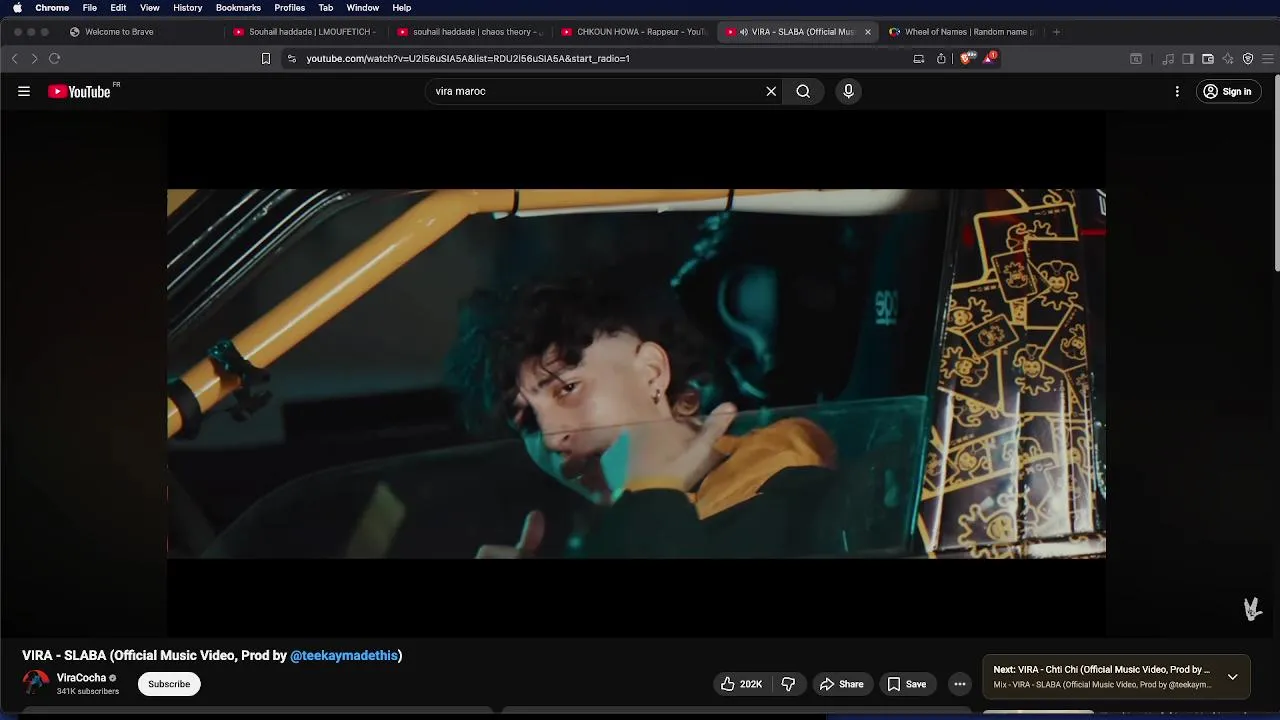Viewport: 1280px width, 720px height.
Task: Save the video to a playlist
Action: click(906, 684)
